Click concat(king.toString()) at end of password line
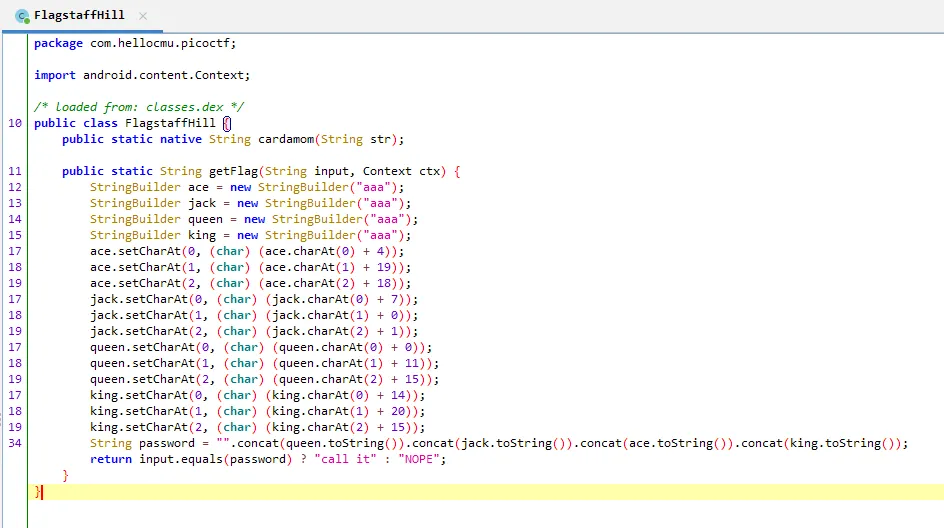 [821, 443]
